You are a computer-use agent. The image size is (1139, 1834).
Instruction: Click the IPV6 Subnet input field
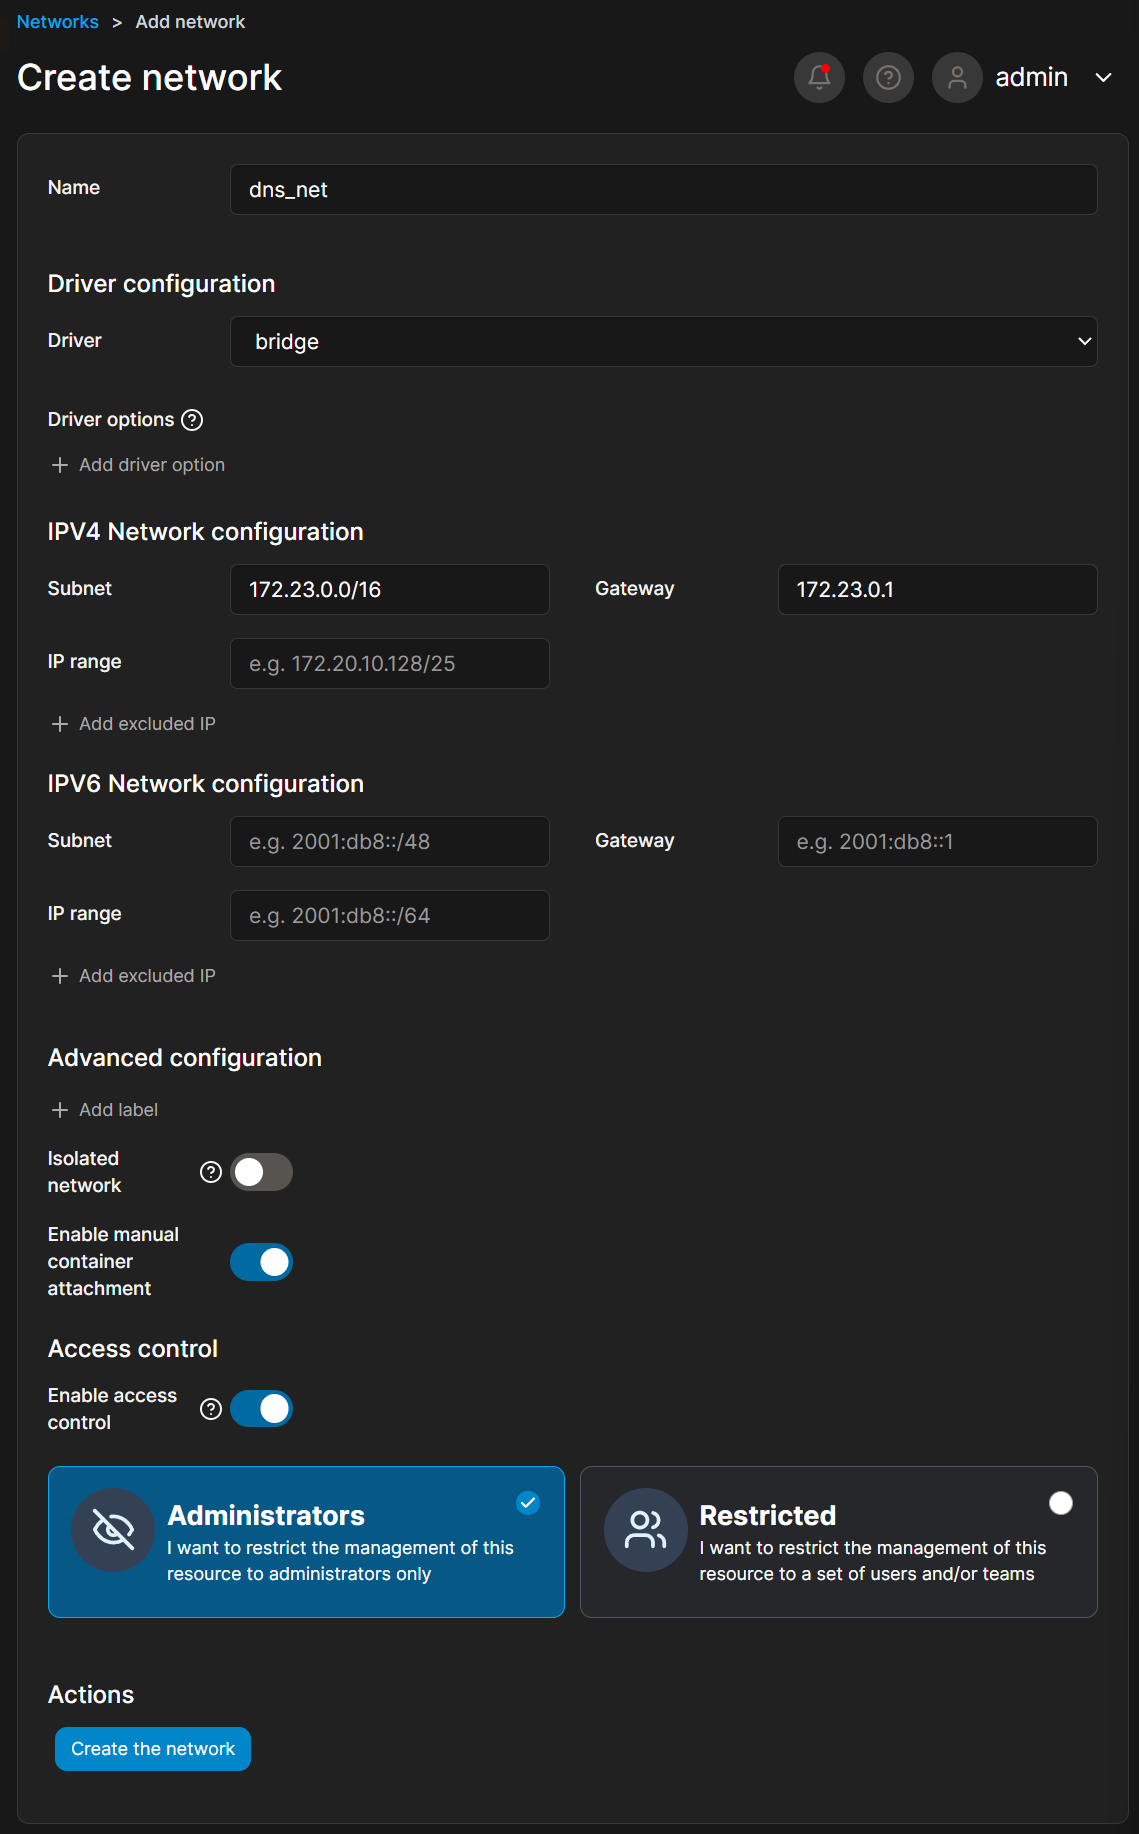(x=389, y=842)
